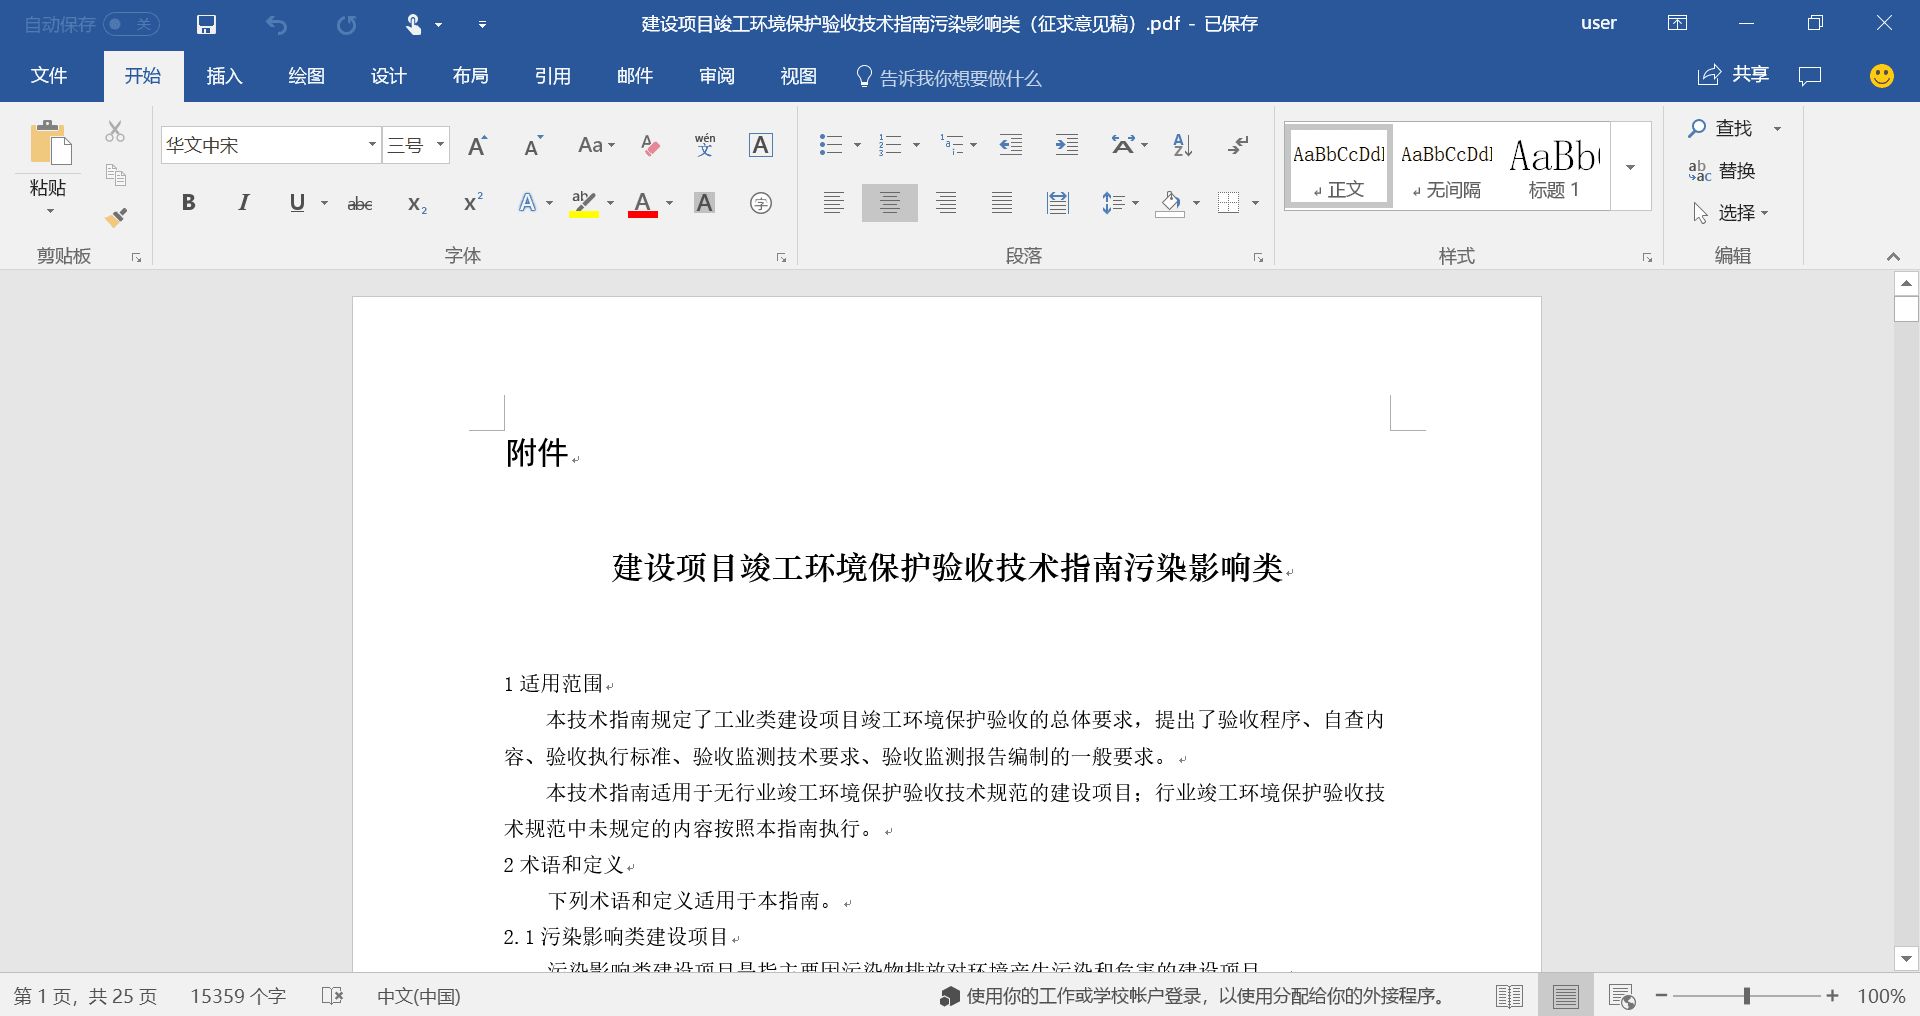1920x1016 pixels.
Task: Activate the Format Painter brush
Action: [115, 217]
